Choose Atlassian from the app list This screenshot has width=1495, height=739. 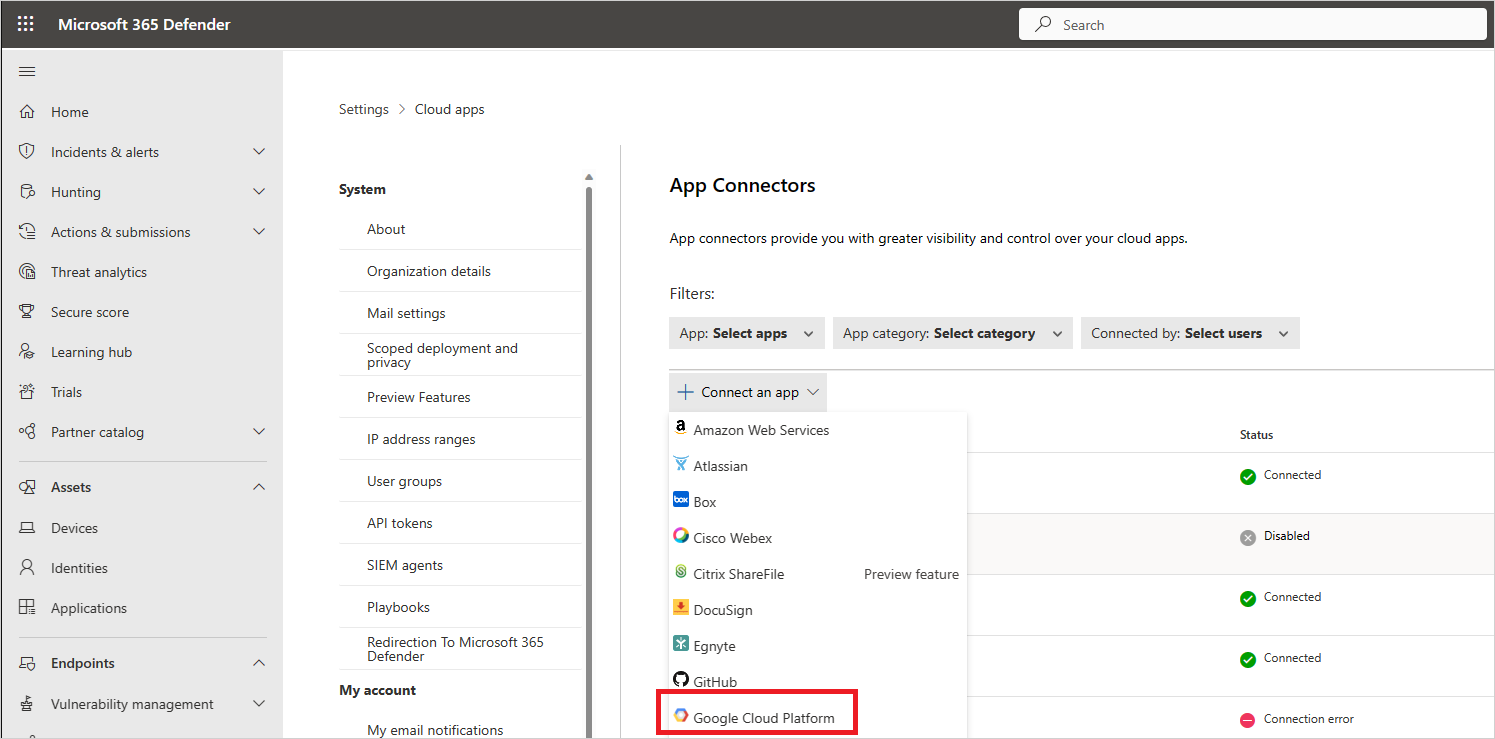point(818,466)
